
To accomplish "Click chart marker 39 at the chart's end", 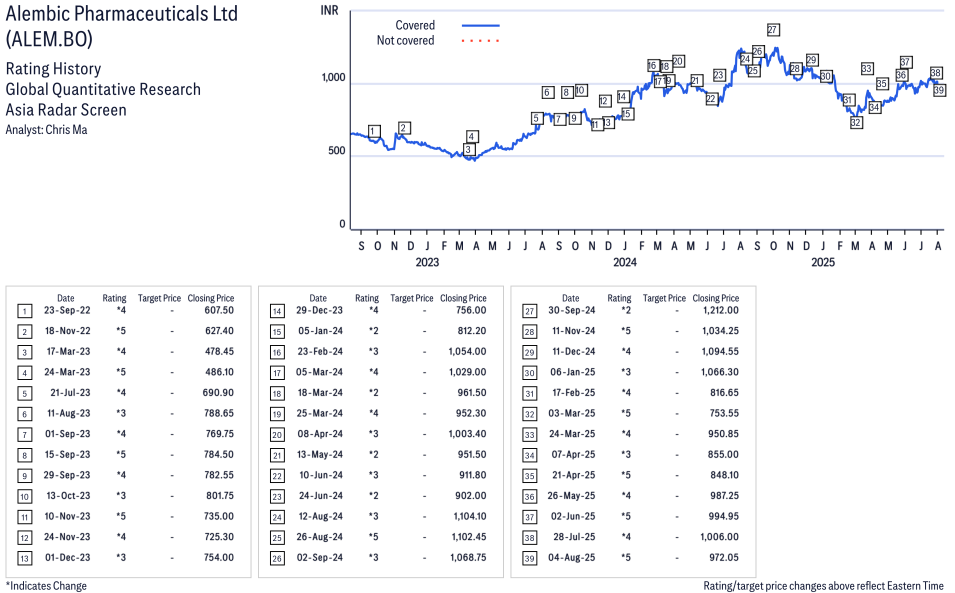I will click(x=939, y=90).
